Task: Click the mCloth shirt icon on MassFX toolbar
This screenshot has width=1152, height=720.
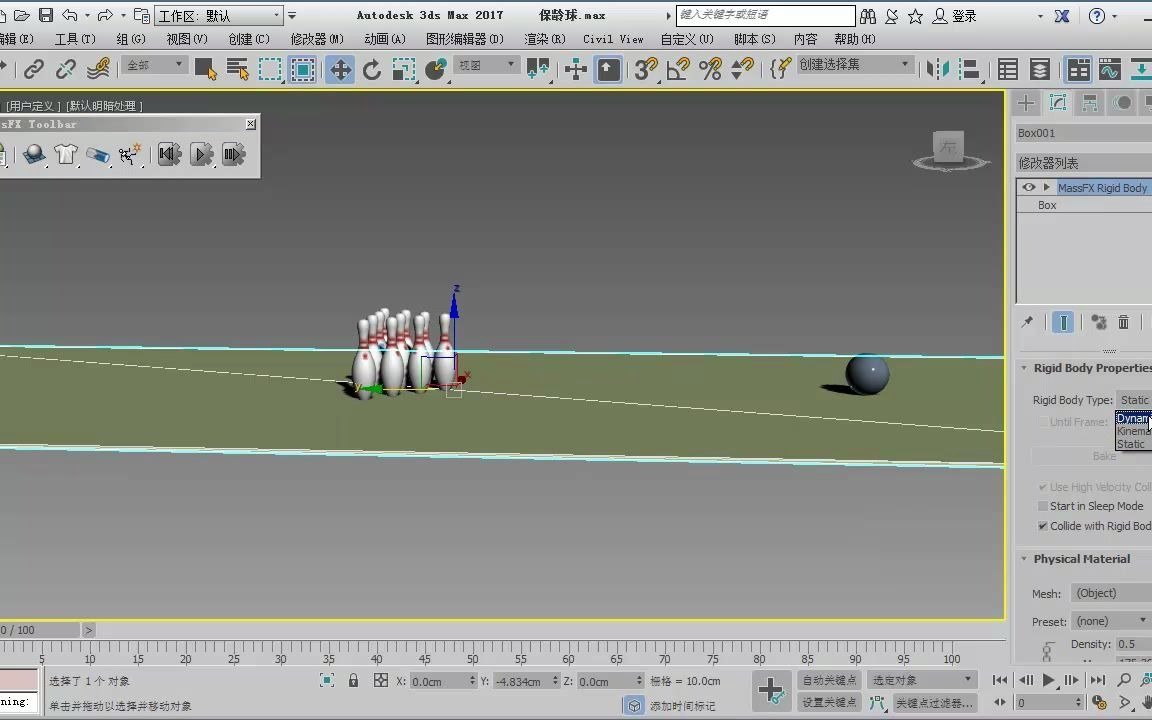Action: tap(65, 154)
